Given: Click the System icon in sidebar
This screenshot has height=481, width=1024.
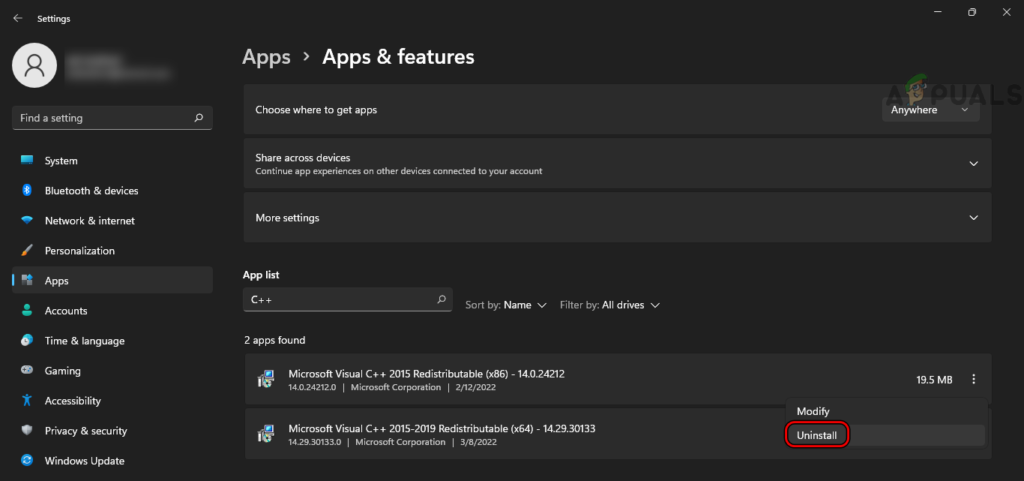Looking at the screenshot, I should [x=27, y=161].
